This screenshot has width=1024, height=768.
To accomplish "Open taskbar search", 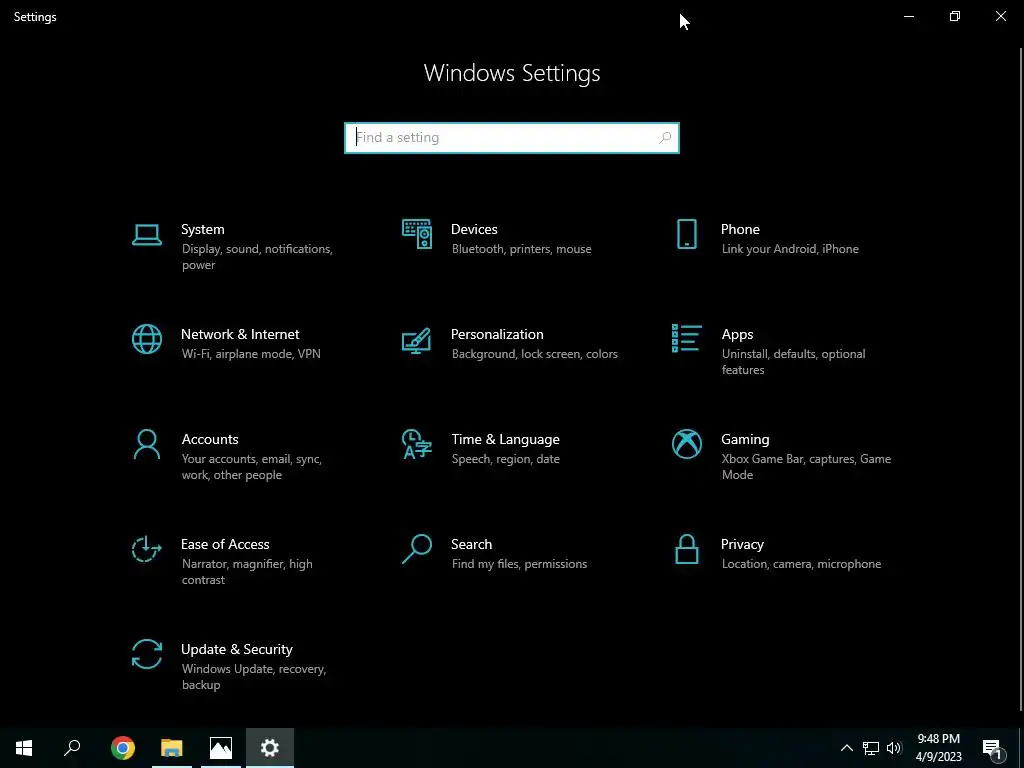I will pos(72,748).
